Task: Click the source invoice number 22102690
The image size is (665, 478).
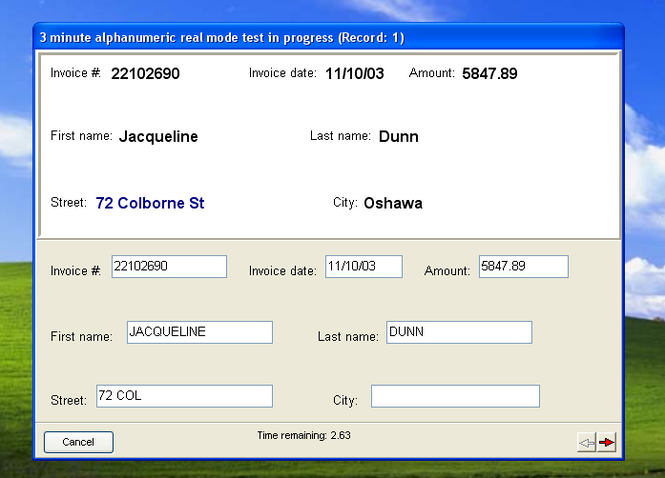Action: click(x=145, y=74)
